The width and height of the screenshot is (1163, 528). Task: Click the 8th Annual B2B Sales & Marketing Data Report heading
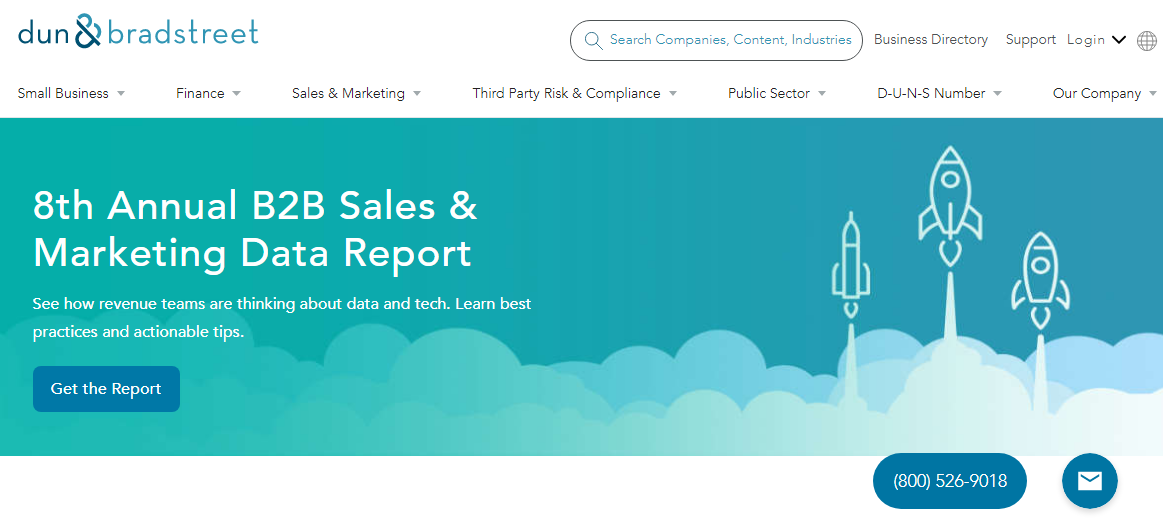click(256, 229)
